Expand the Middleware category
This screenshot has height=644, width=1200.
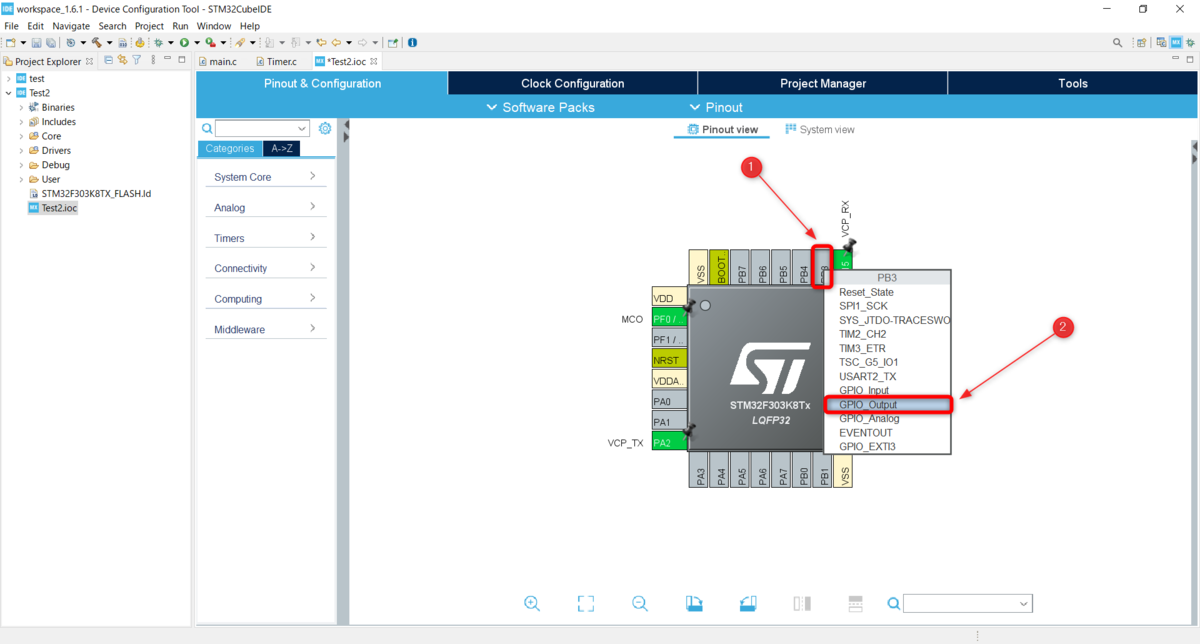tap(266, 329)
